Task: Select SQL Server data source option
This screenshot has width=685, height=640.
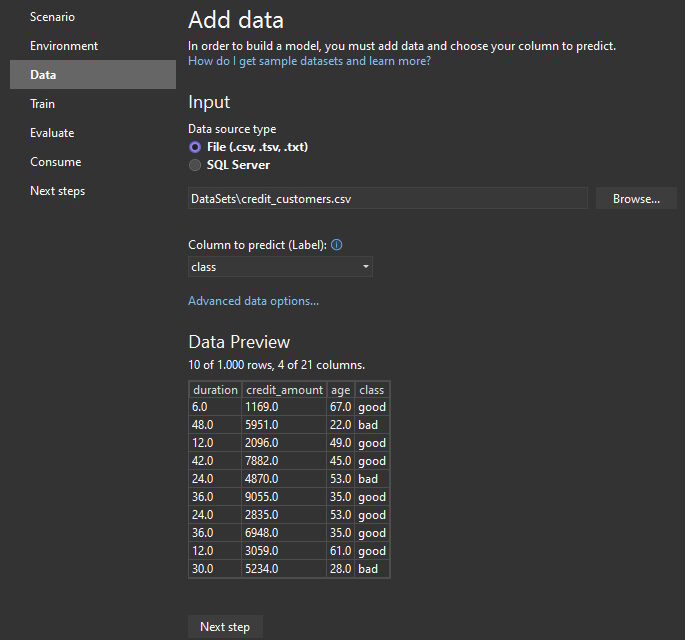Action: pyautogui.click(x=195, y=165)
